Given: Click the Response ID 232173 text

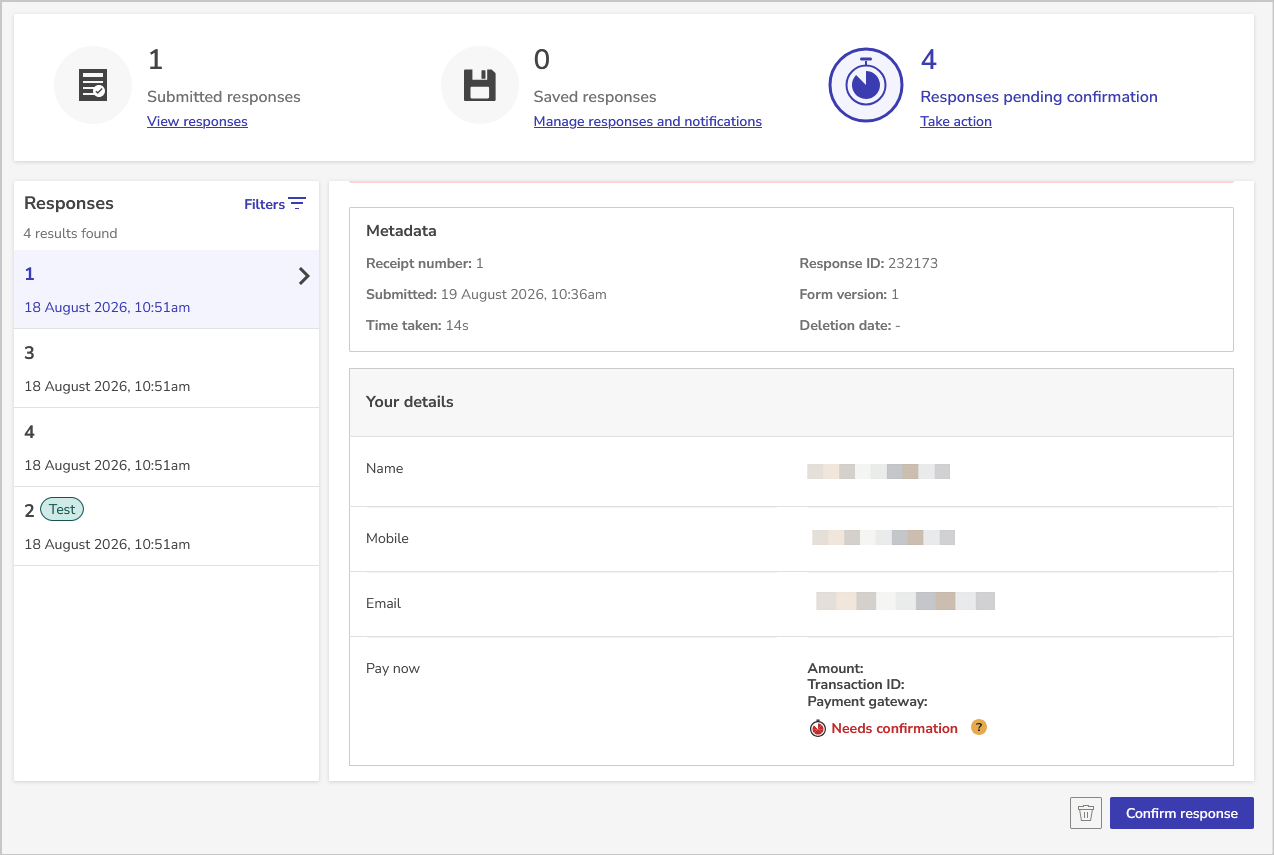Looking at the screenshot, I should coord(868,263).
